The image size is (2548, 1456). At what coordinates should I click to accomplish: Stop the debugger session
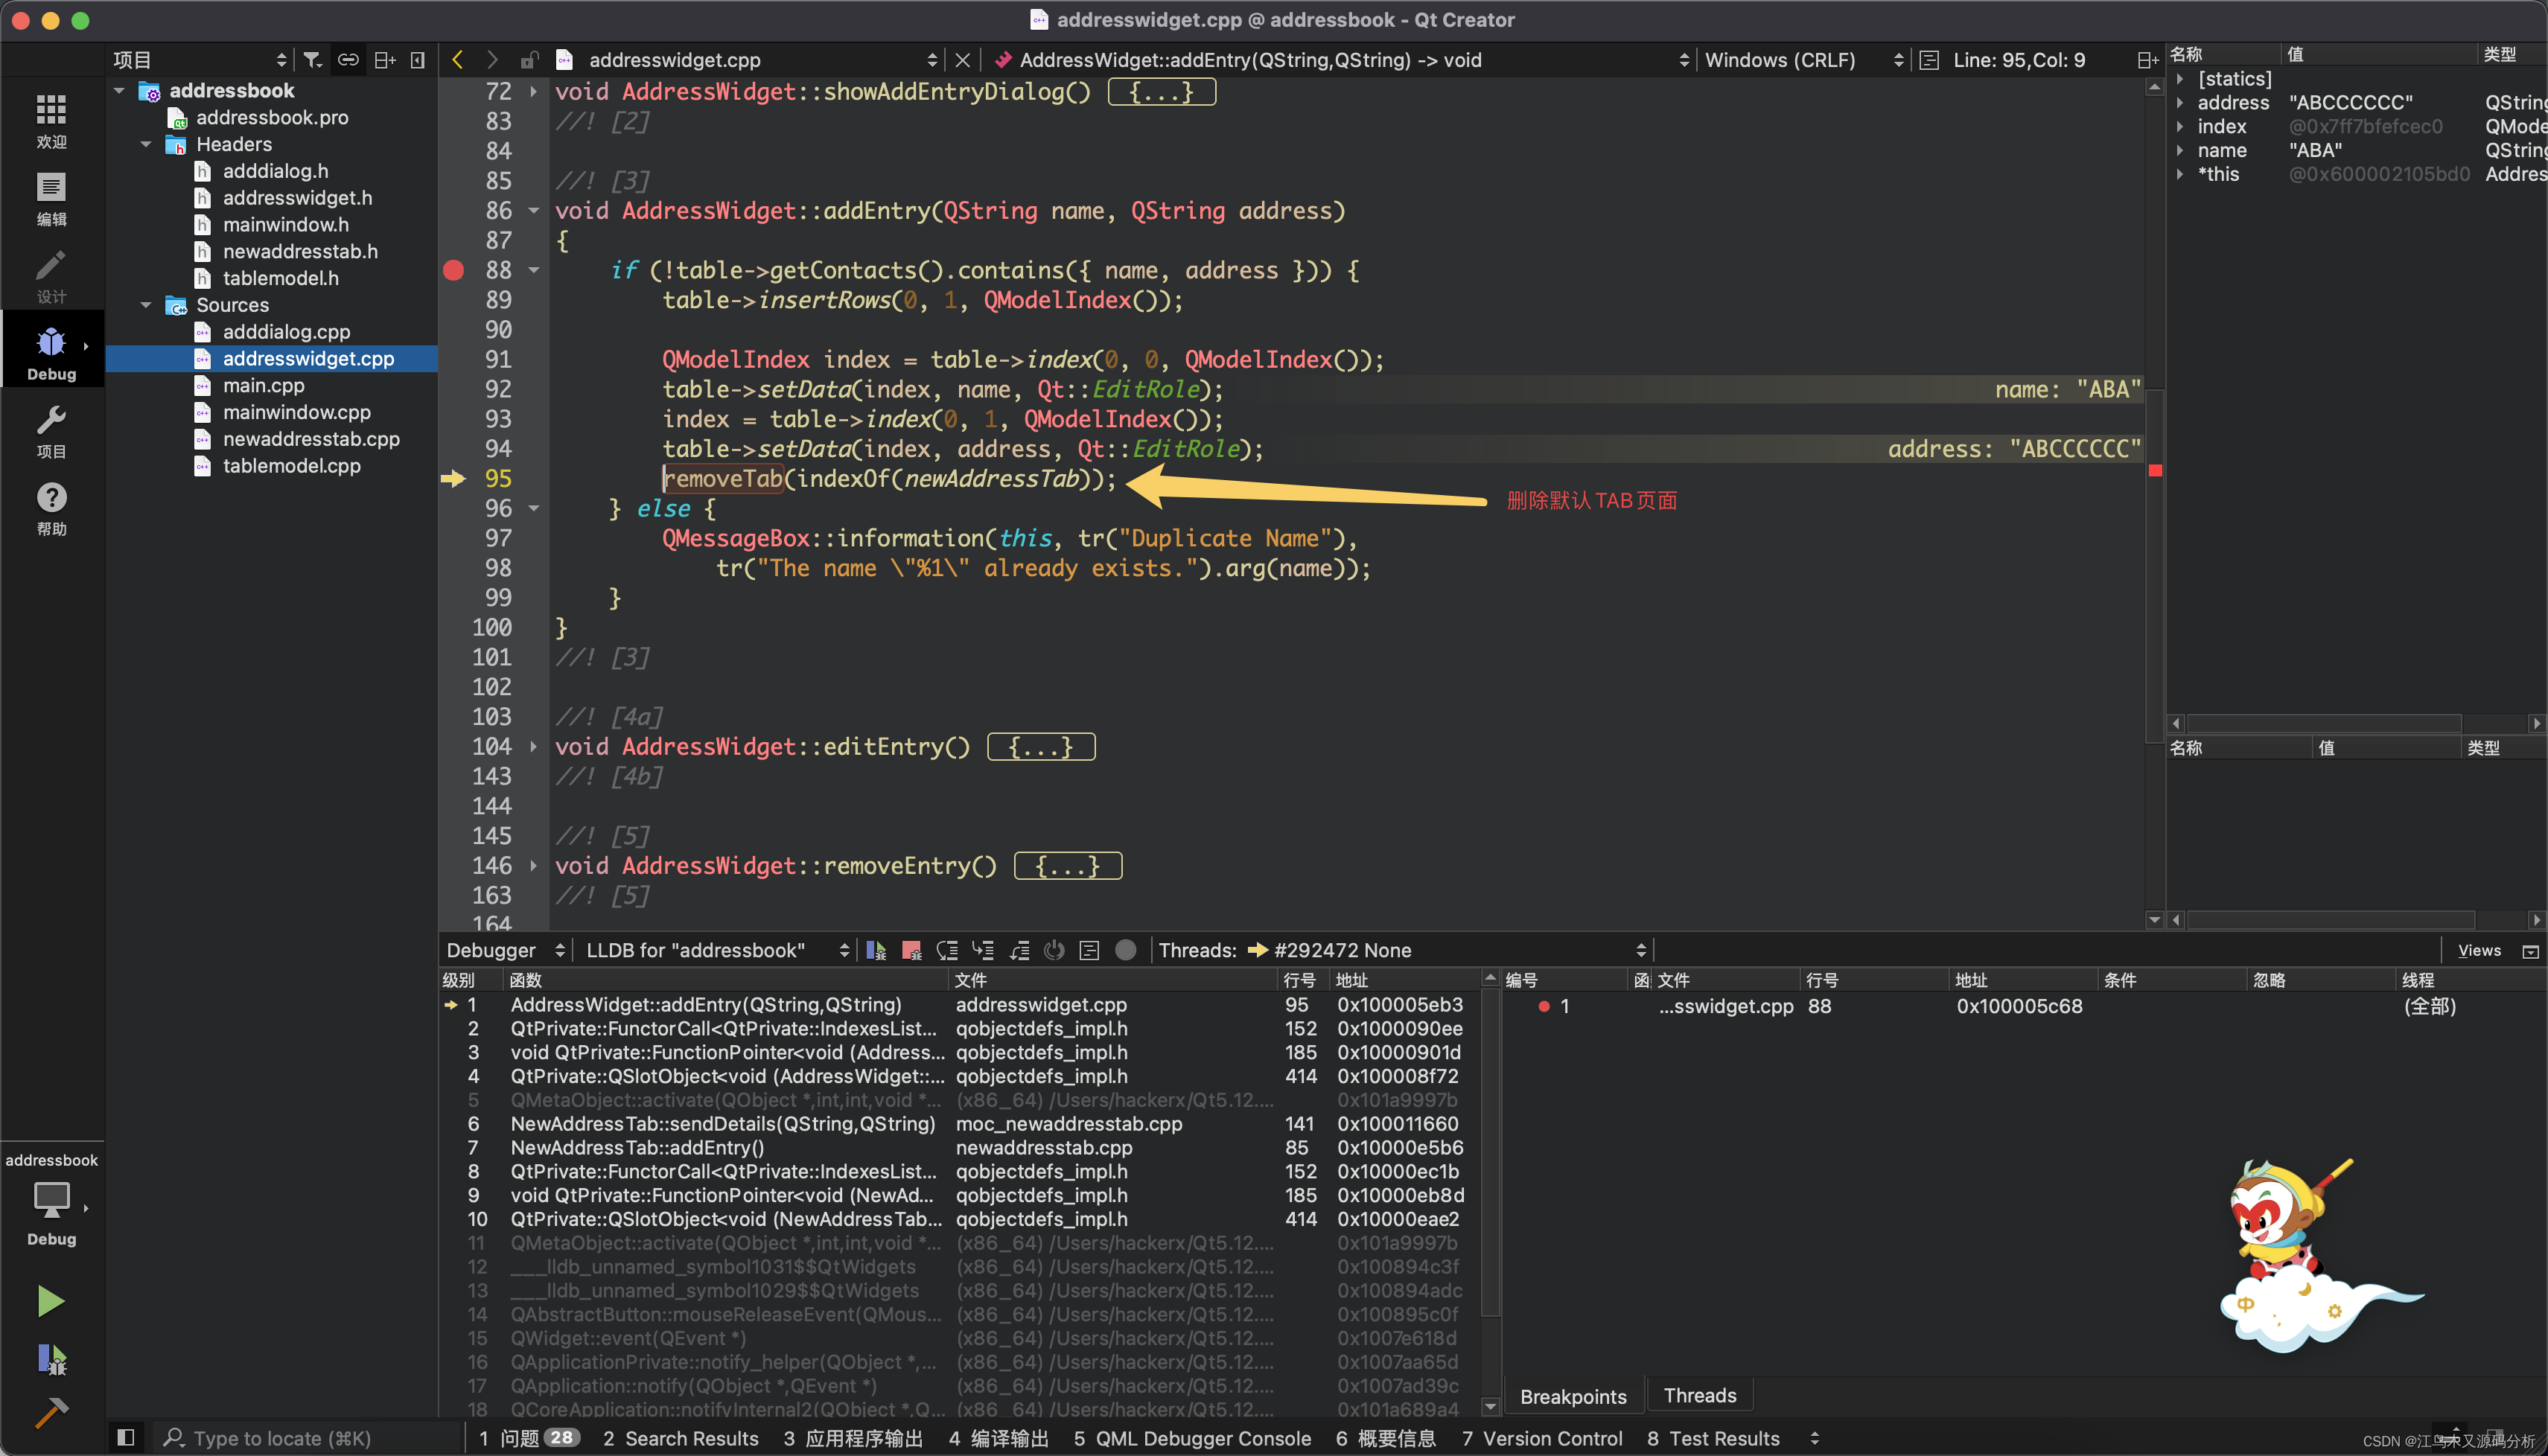[x=911, y=950]
